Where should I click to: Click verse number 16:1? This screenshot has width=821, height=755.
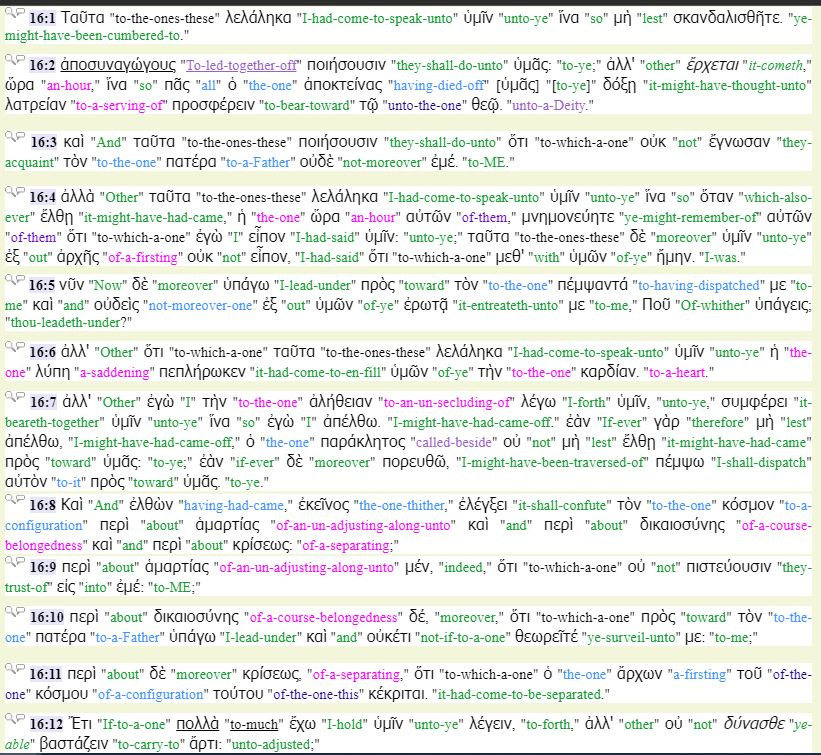pyautogui.click(x=42, y=18)
